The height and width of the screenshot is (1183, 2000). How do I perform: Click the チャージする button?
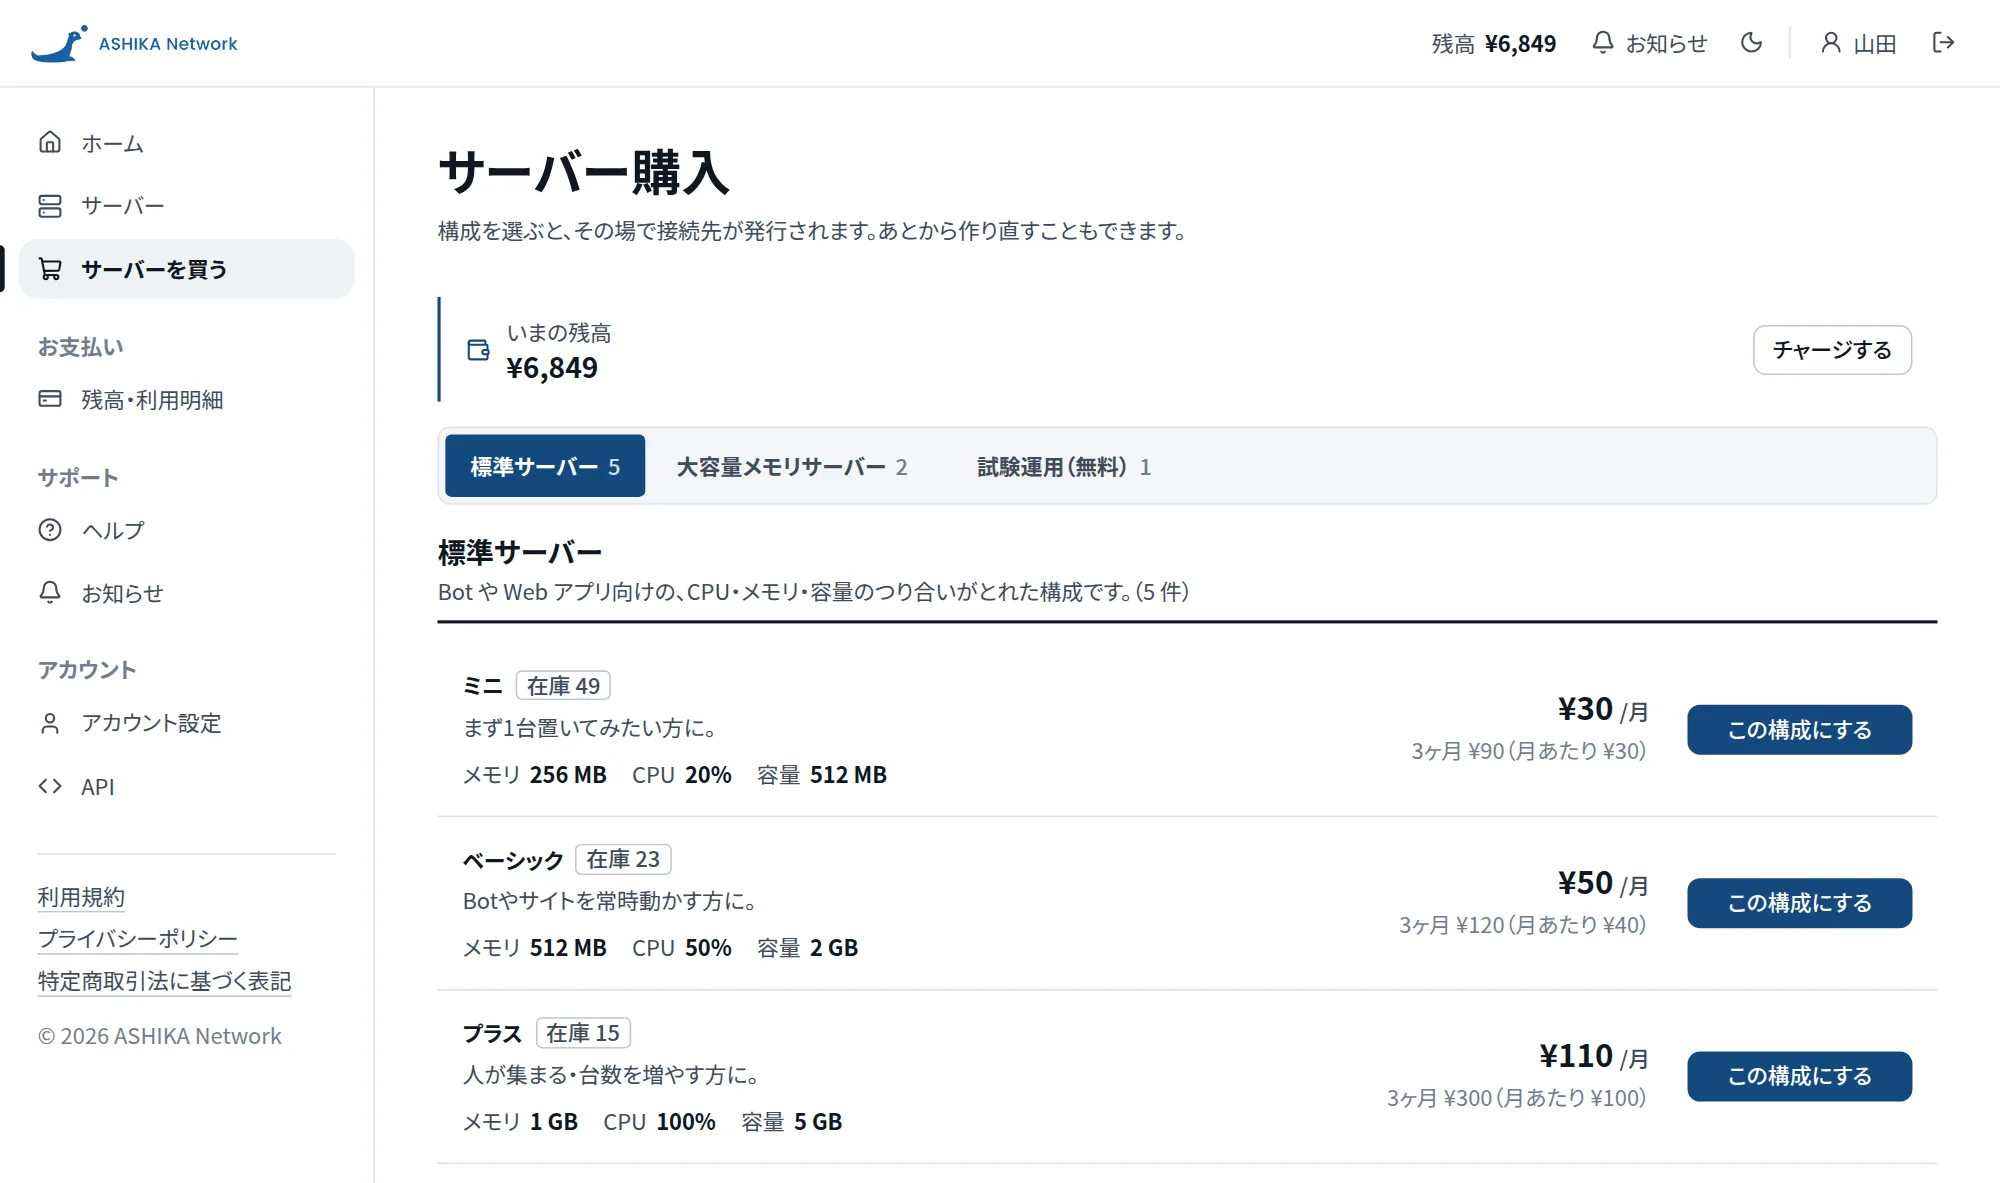click(x=1832, y=350)
